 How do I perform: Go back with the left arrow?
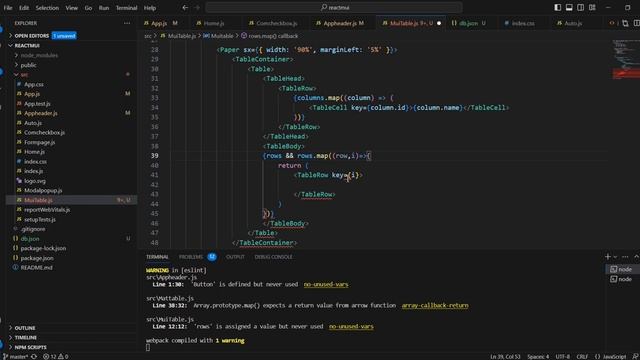[185, 7]
